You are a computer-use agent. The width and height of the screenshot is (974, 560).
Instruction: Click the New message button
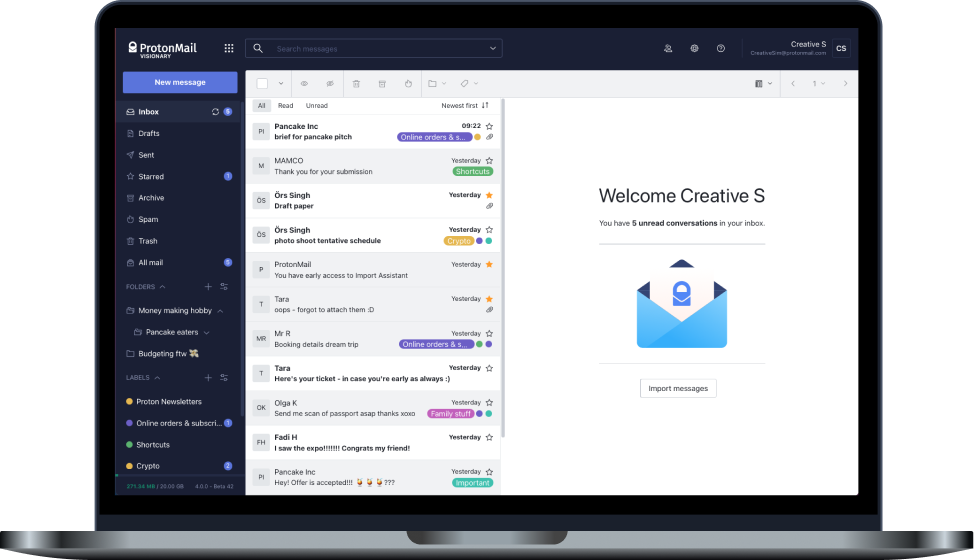[180, 82]
